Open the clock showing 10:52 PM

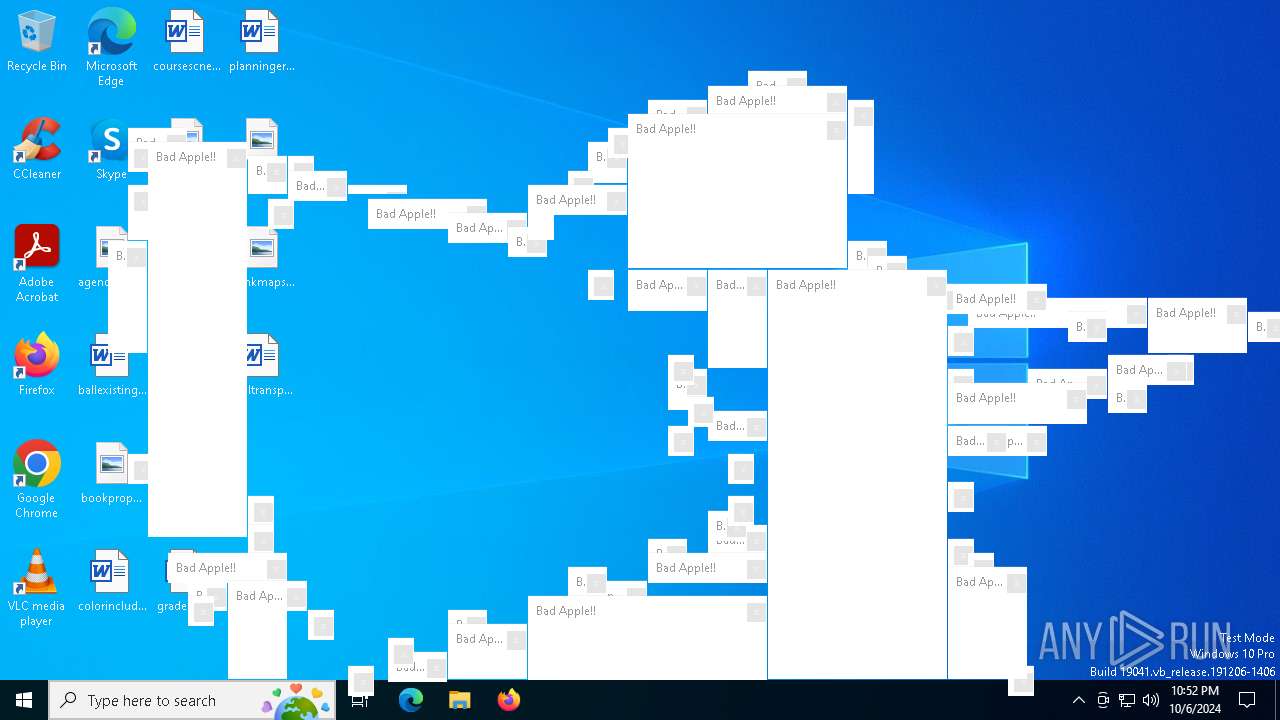tap(1195, 700)
